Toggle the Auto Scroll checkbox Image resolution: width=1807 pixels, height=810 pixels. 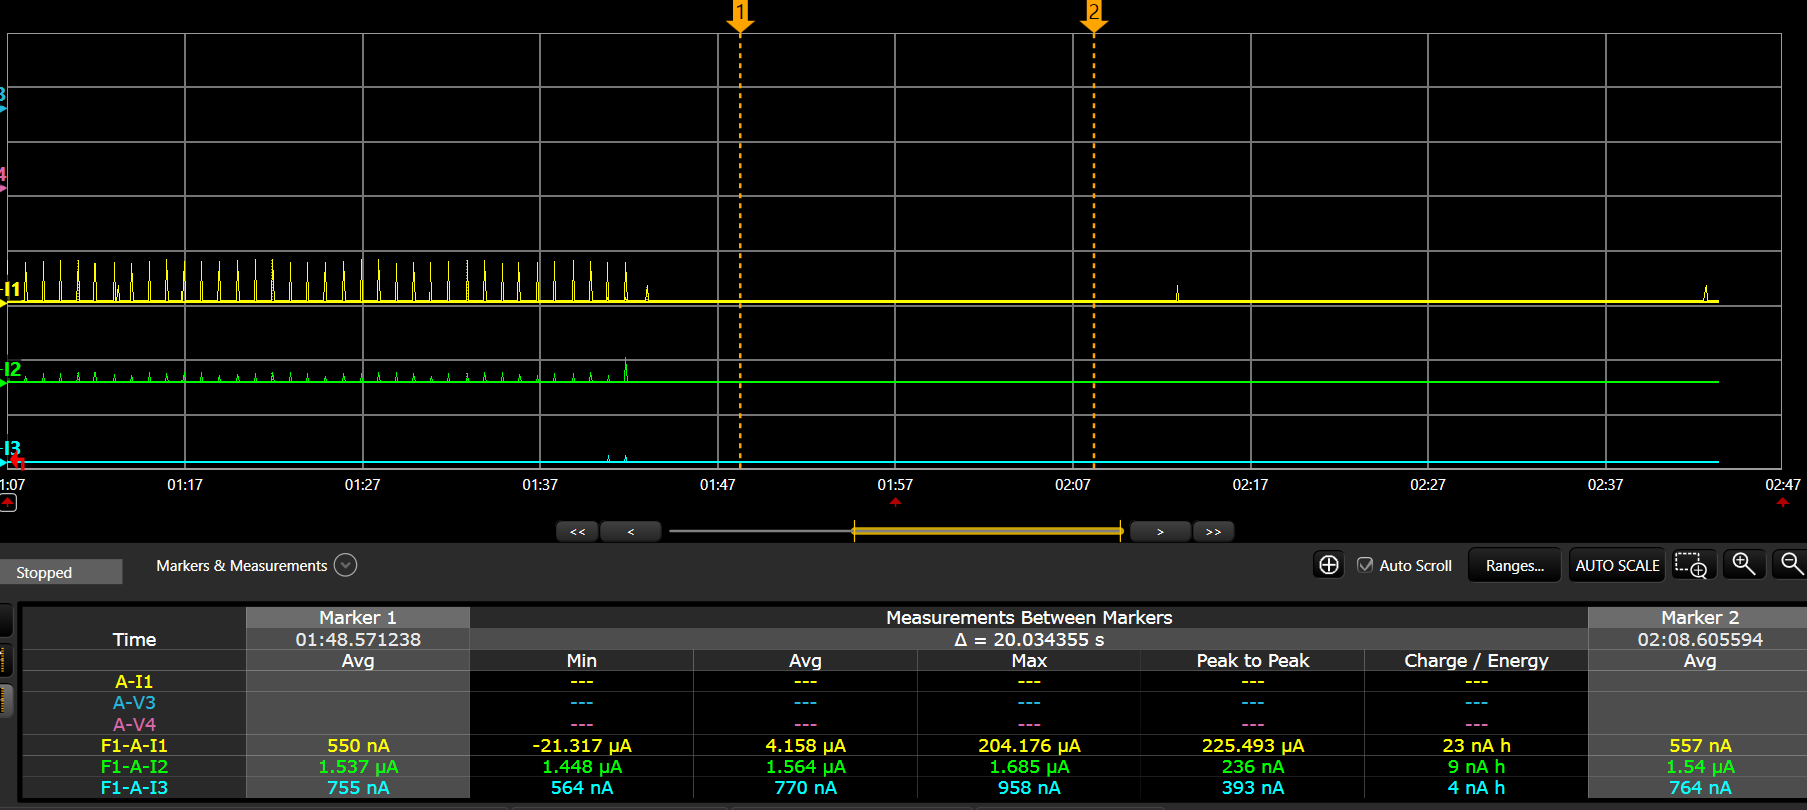[1365, 565]
